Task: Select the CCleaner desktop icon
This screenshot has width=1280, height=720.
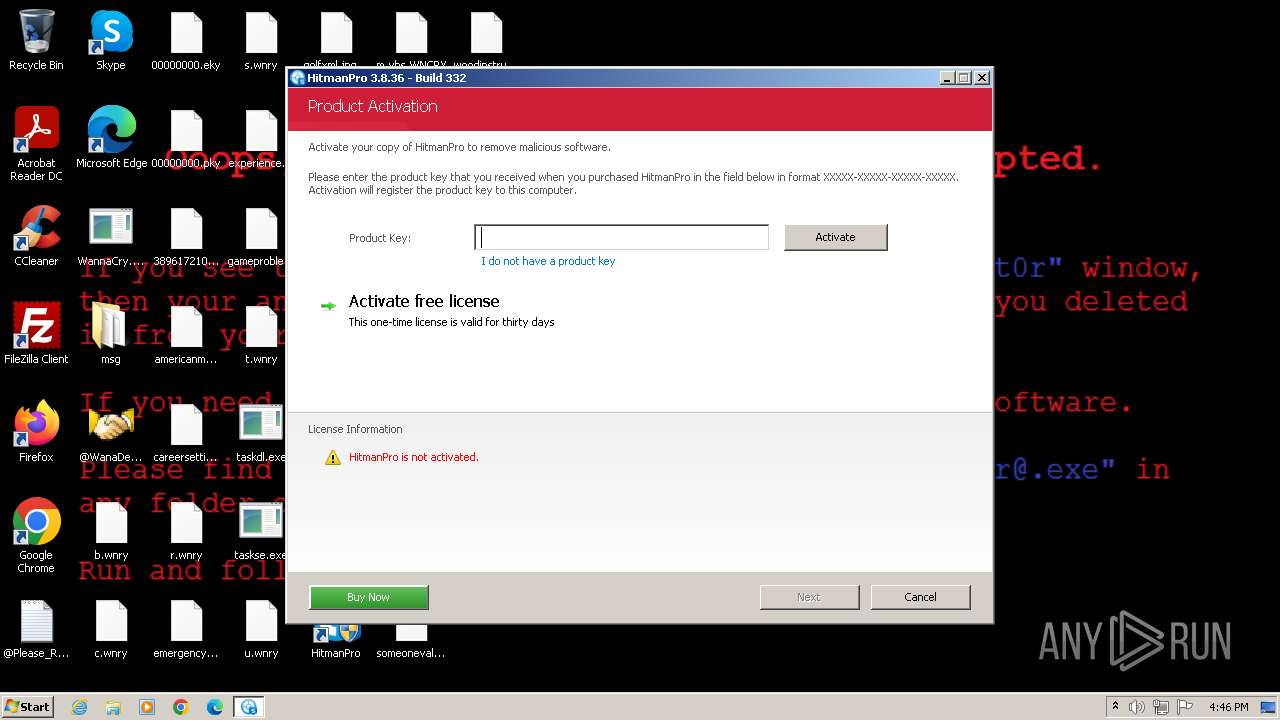Action: (x=36, y=236)
